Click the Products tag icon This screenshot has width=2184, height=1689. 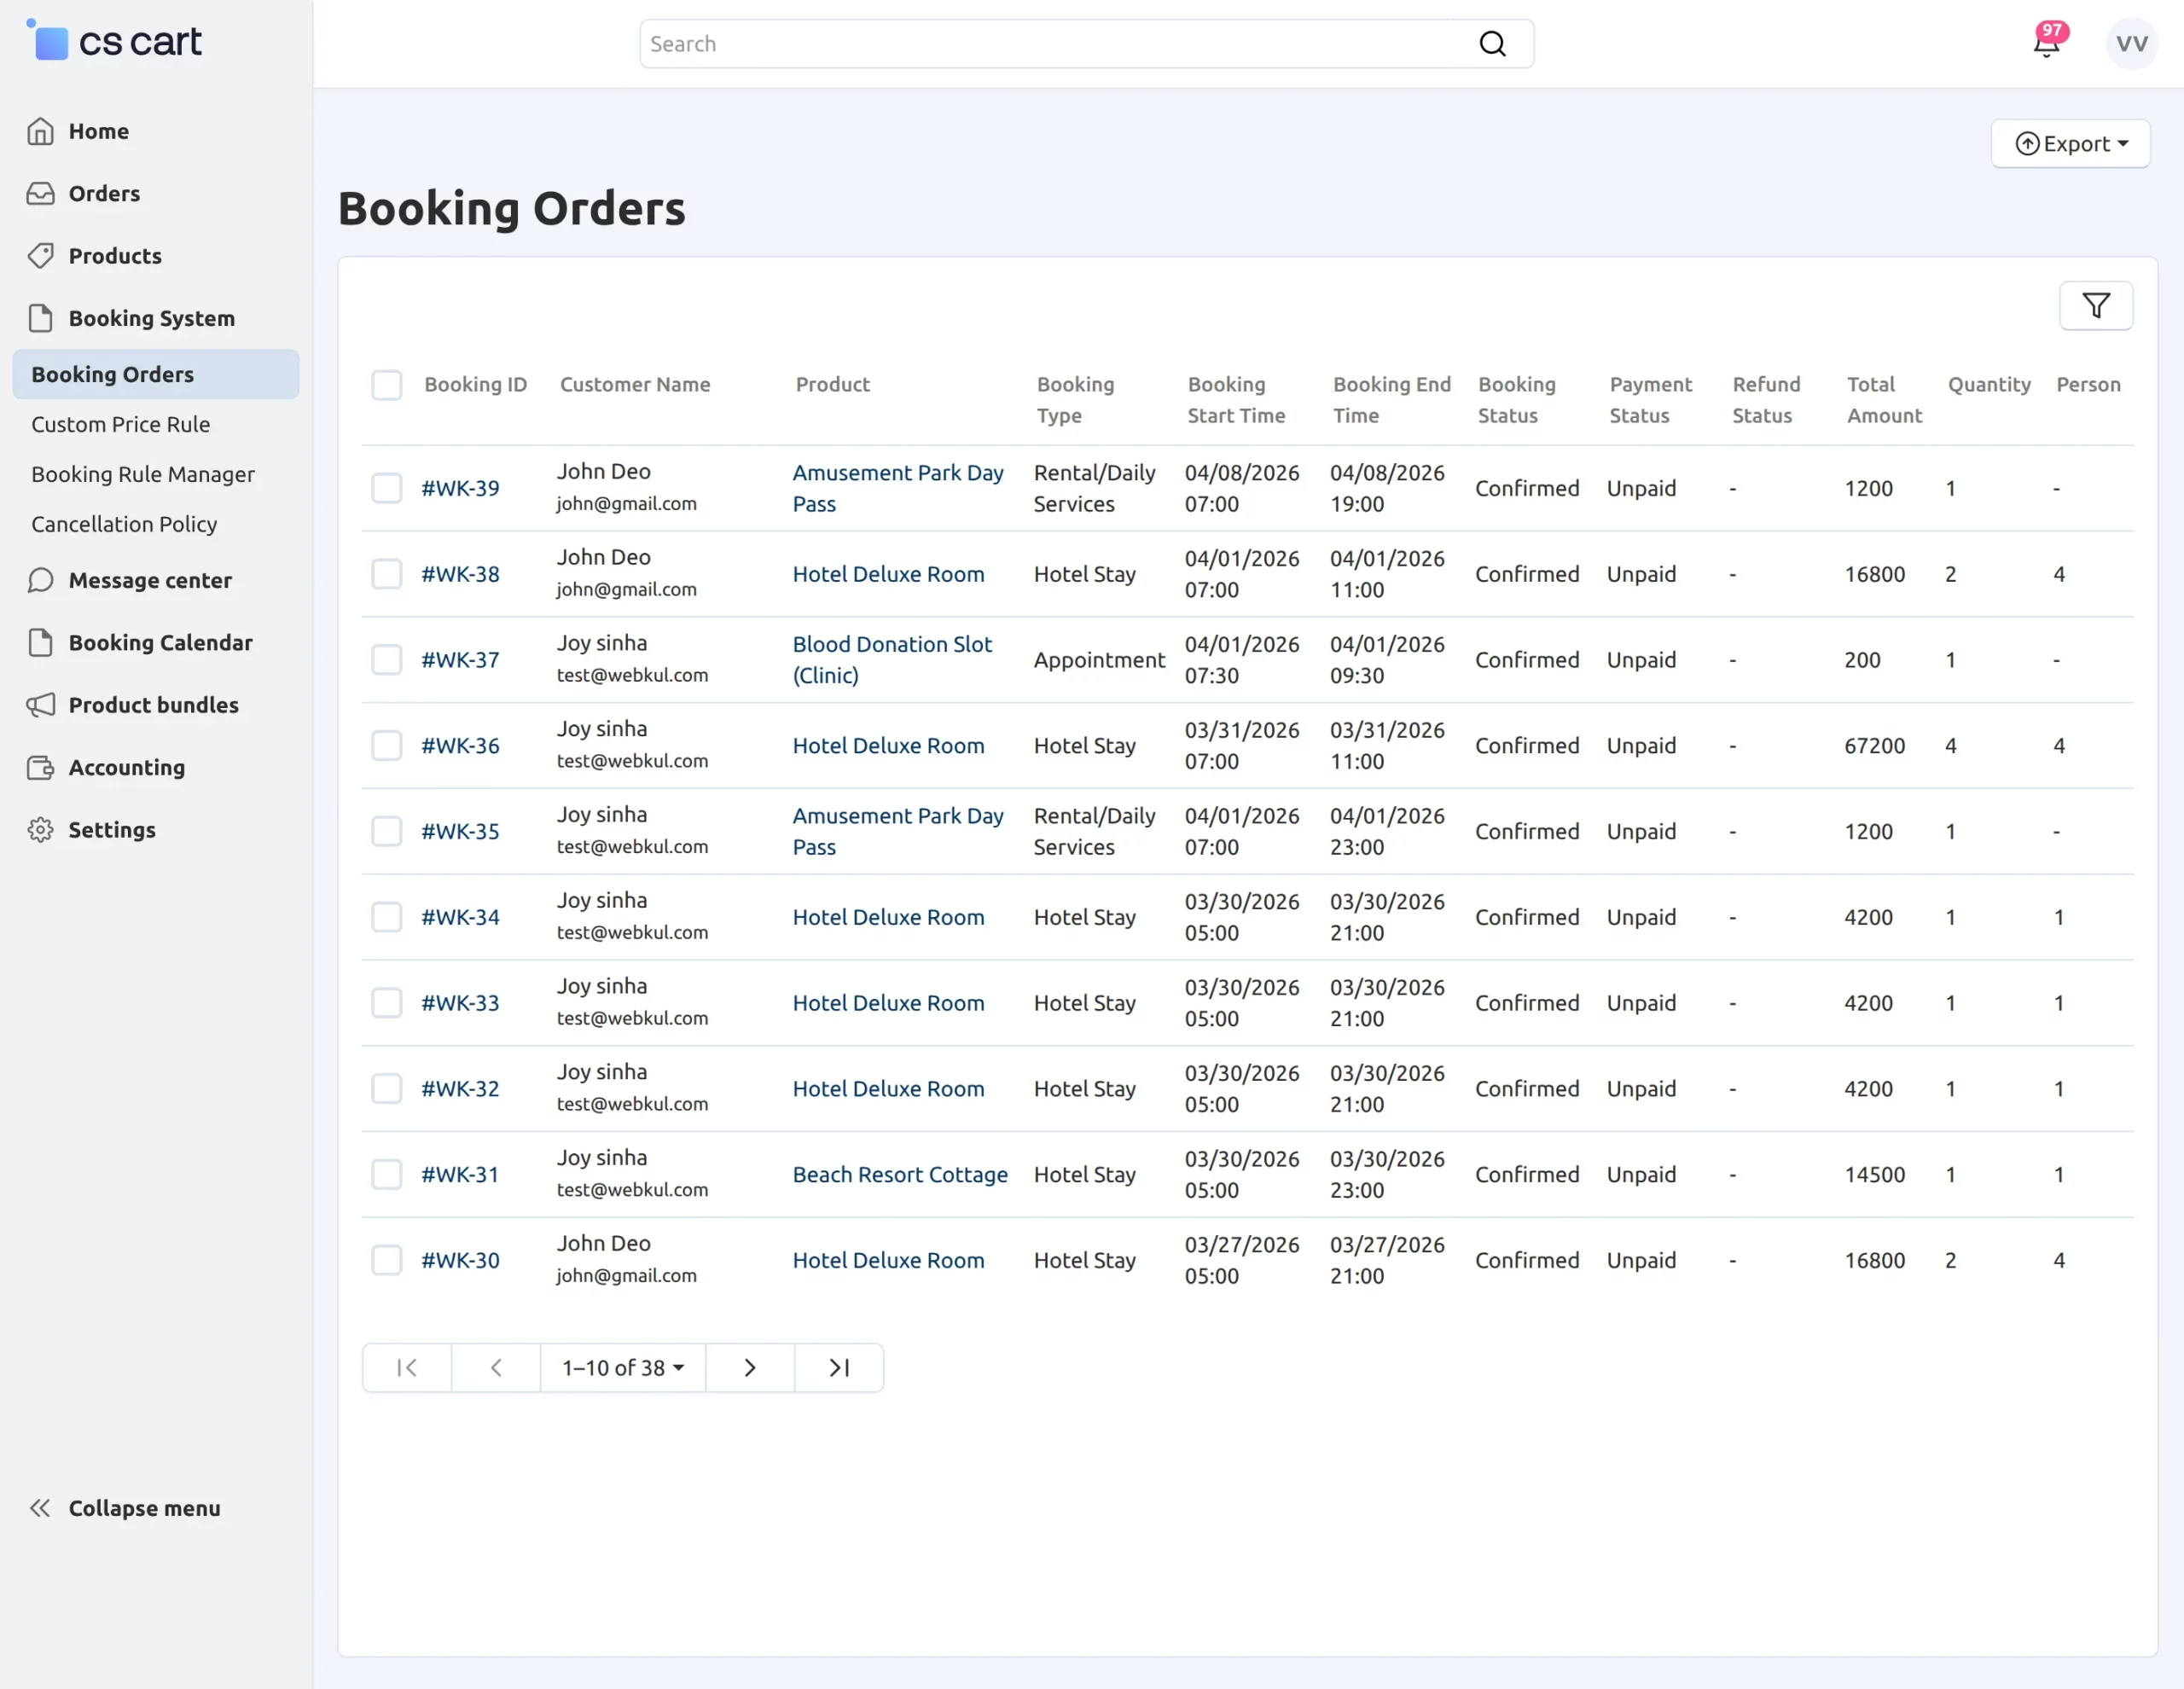tap(41, 255)
